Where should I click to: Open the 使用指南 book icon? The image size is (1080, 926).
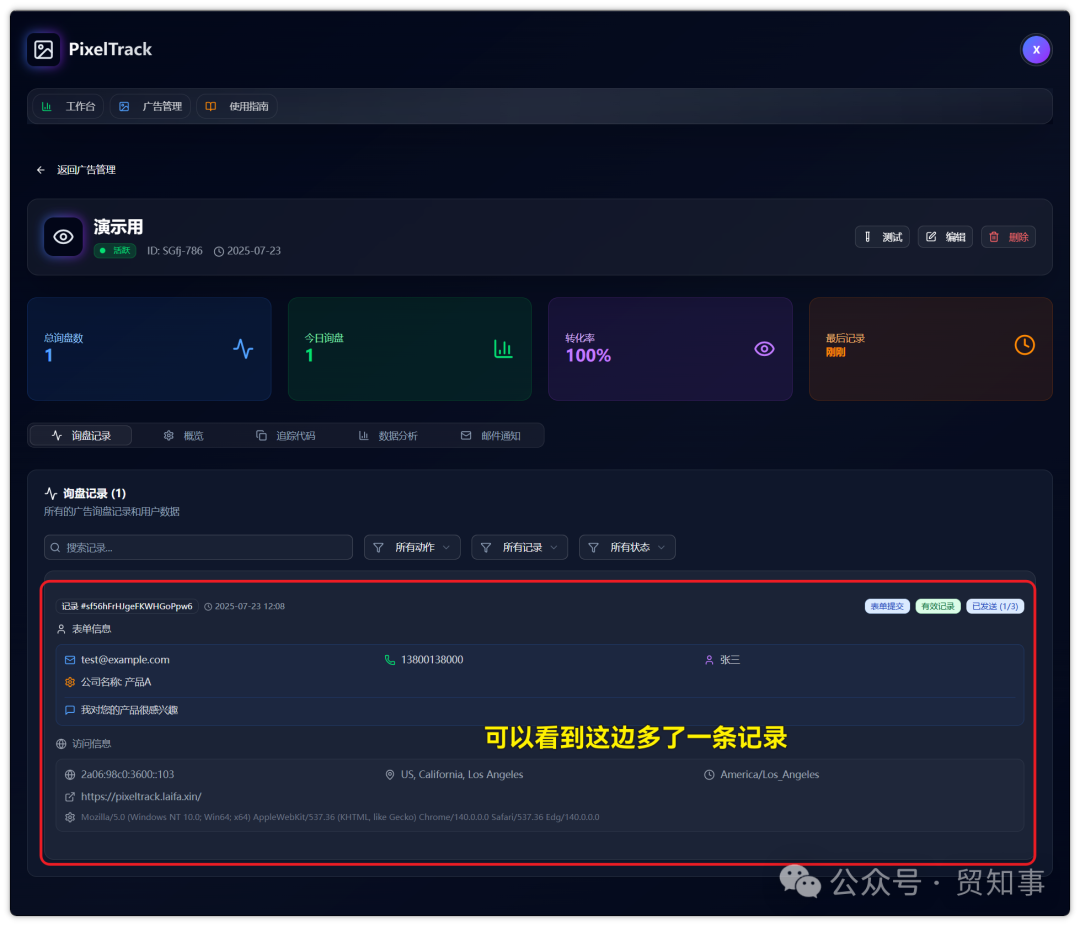tap(210, 106)
